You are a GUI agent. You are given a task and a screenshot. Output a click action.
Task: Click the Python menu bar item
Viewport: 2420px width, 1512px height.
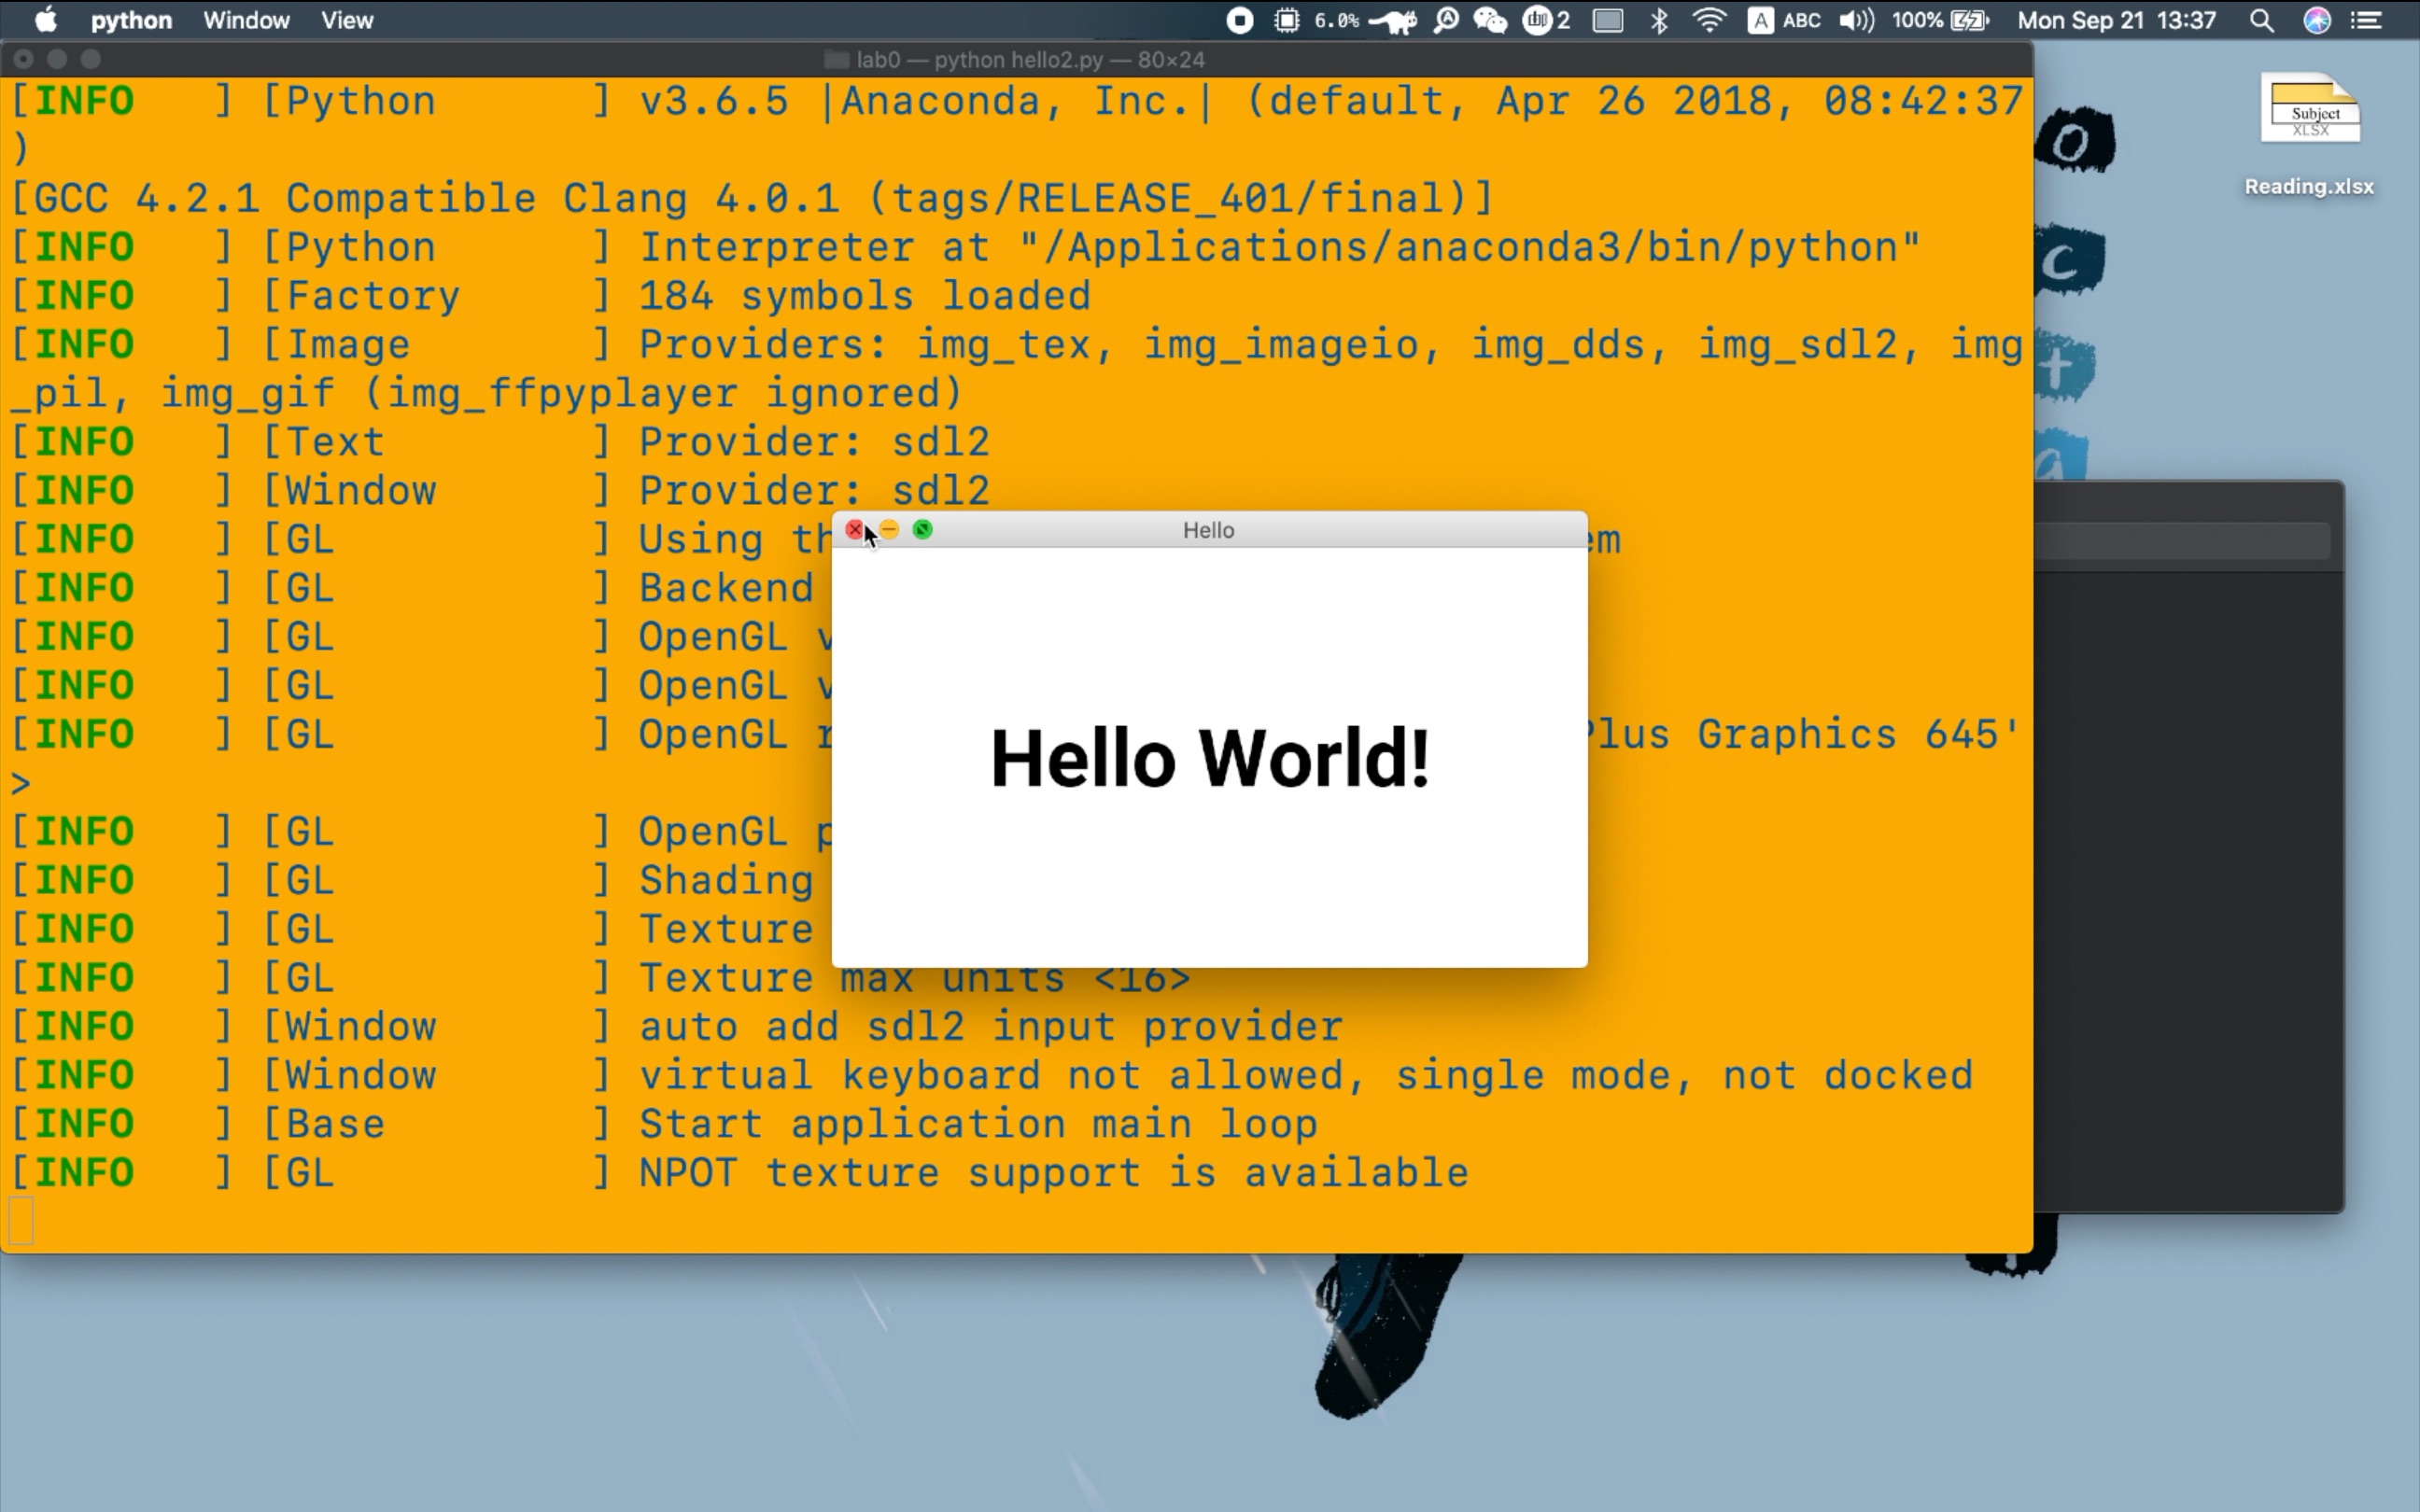click(131, 21)
